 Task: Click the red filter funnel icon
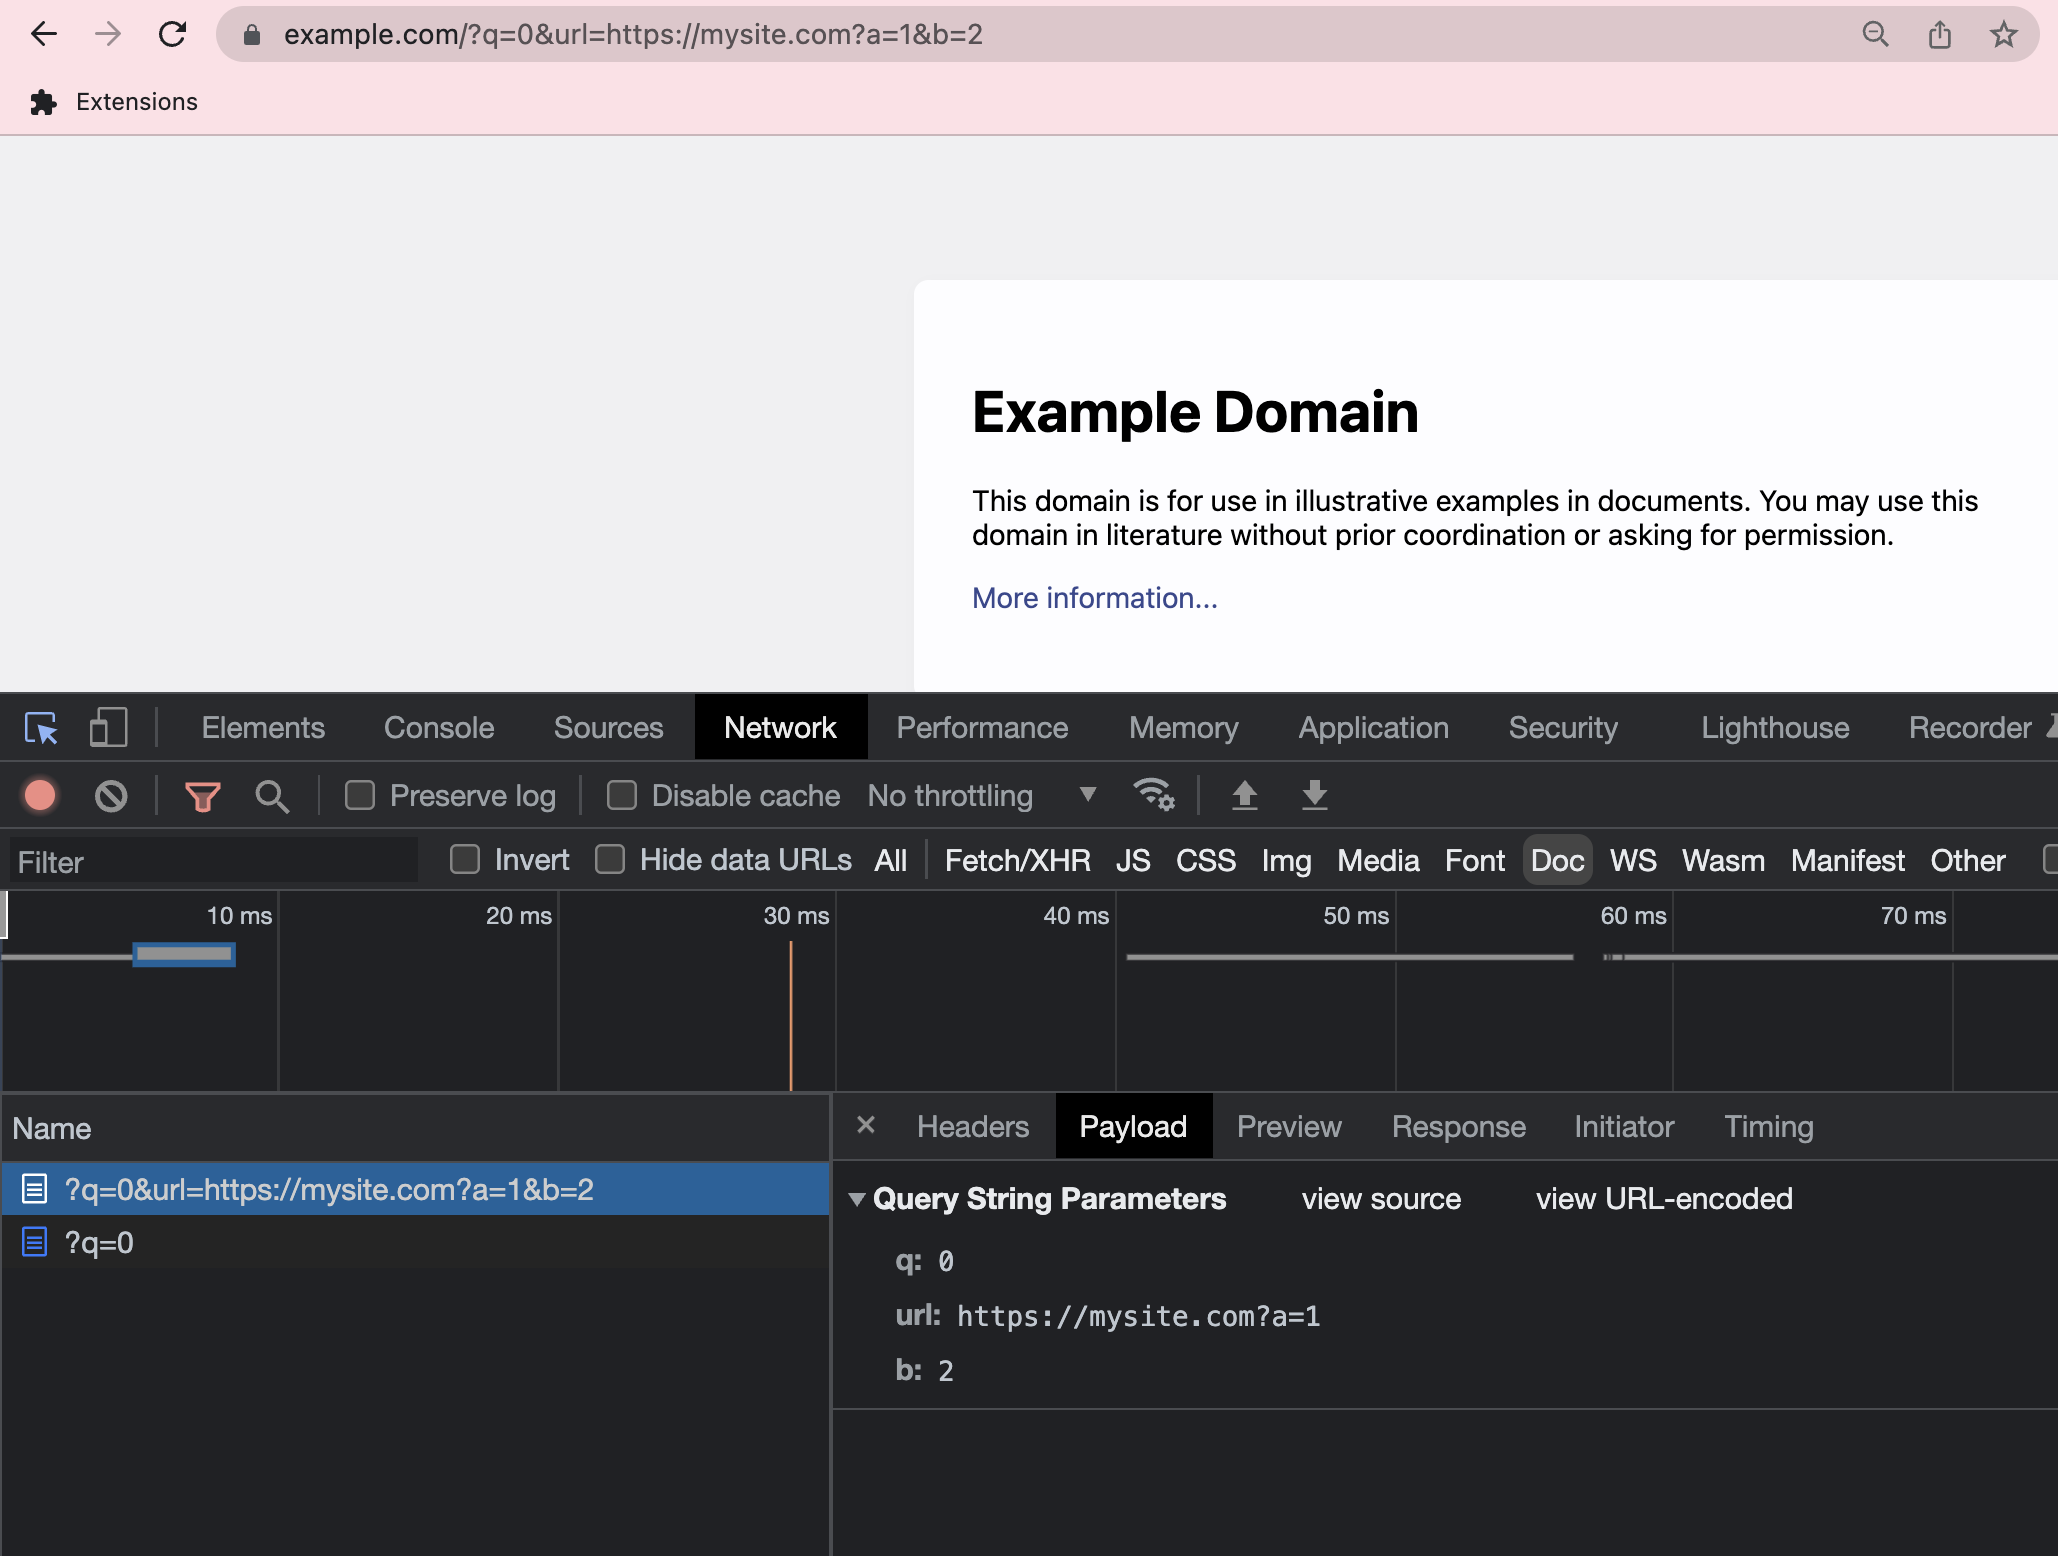202,796
